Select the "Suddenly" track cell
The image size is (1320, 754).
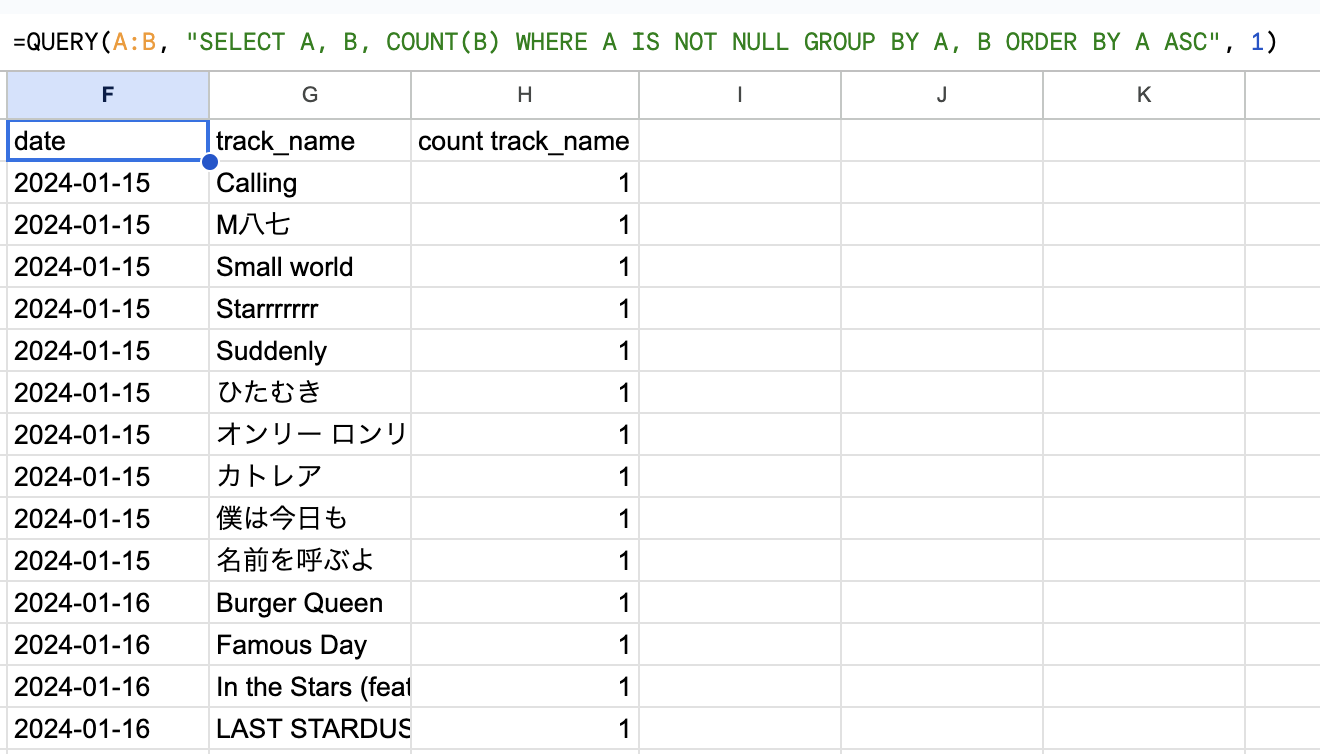click(x=310, y=351)
